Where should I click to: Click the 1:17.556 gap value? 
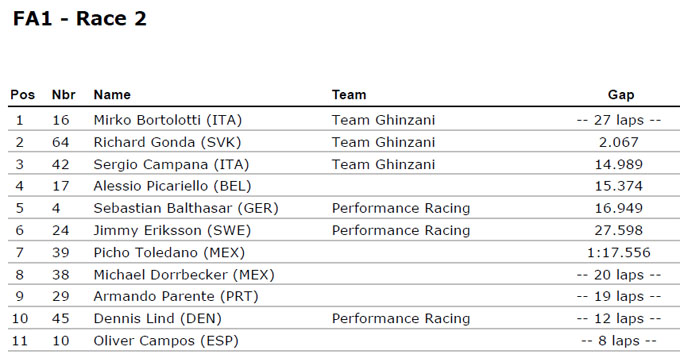pos(619,252)
